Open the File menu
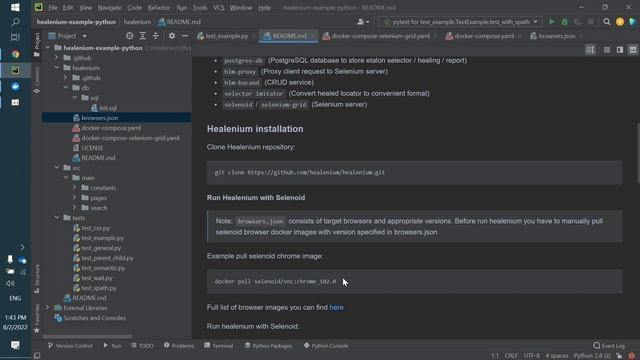This screenshot has height=360, width=640. [53, 7]
